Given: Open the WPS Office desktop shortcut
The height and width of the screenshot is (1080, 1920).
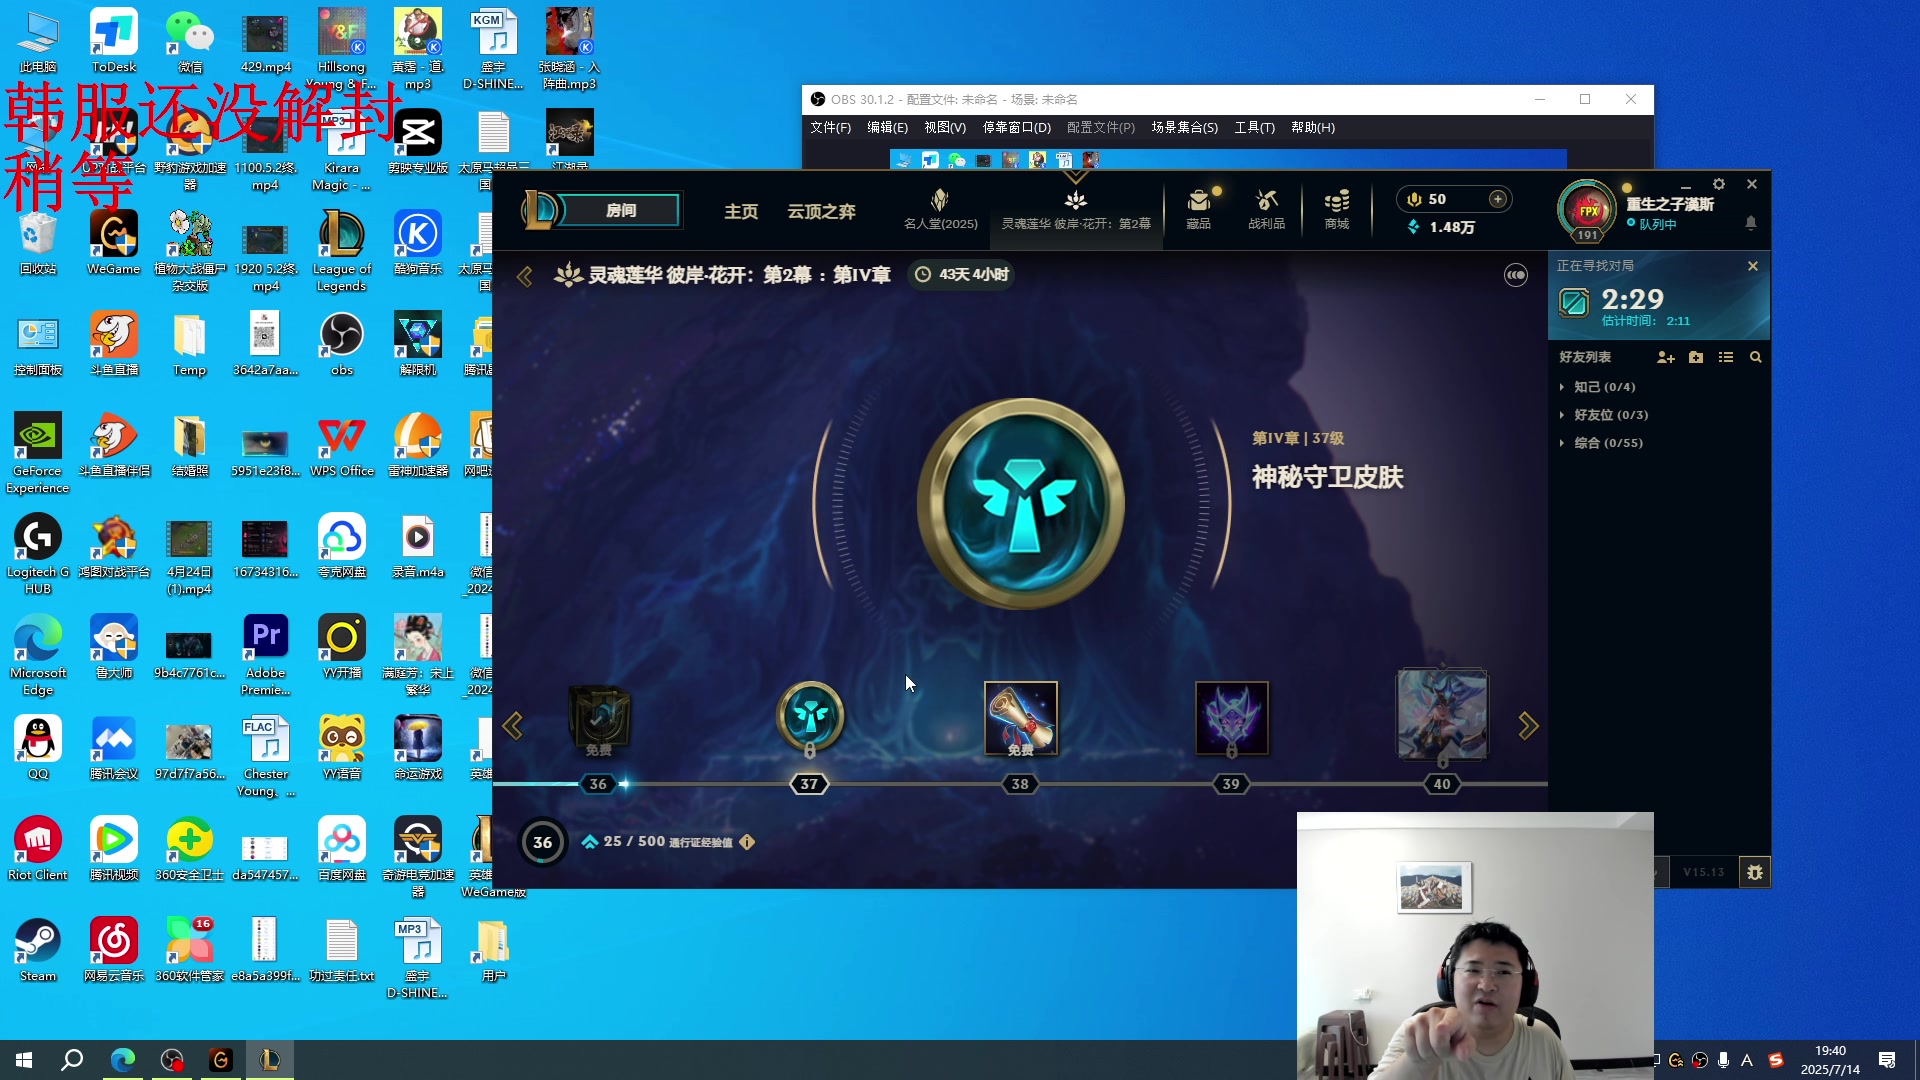Looking at the screenshot, I should pyautogui.click(x=342, y=446).
